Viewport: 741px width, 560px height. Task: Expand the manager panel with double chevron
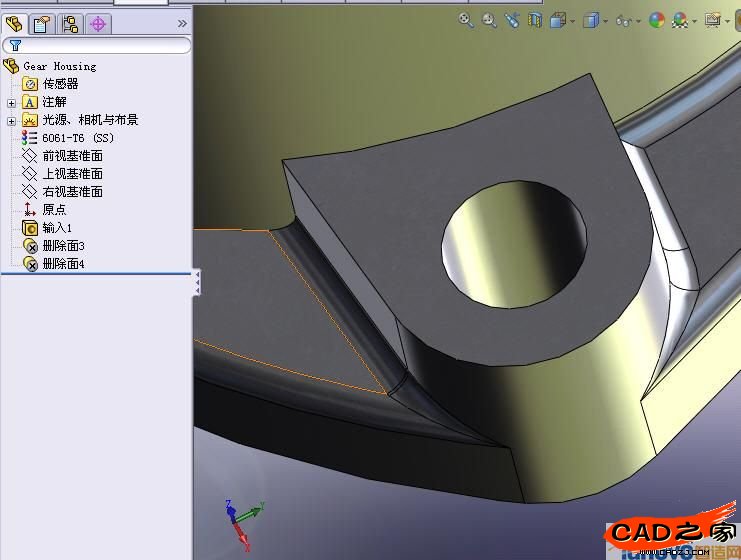pos(182,23)
